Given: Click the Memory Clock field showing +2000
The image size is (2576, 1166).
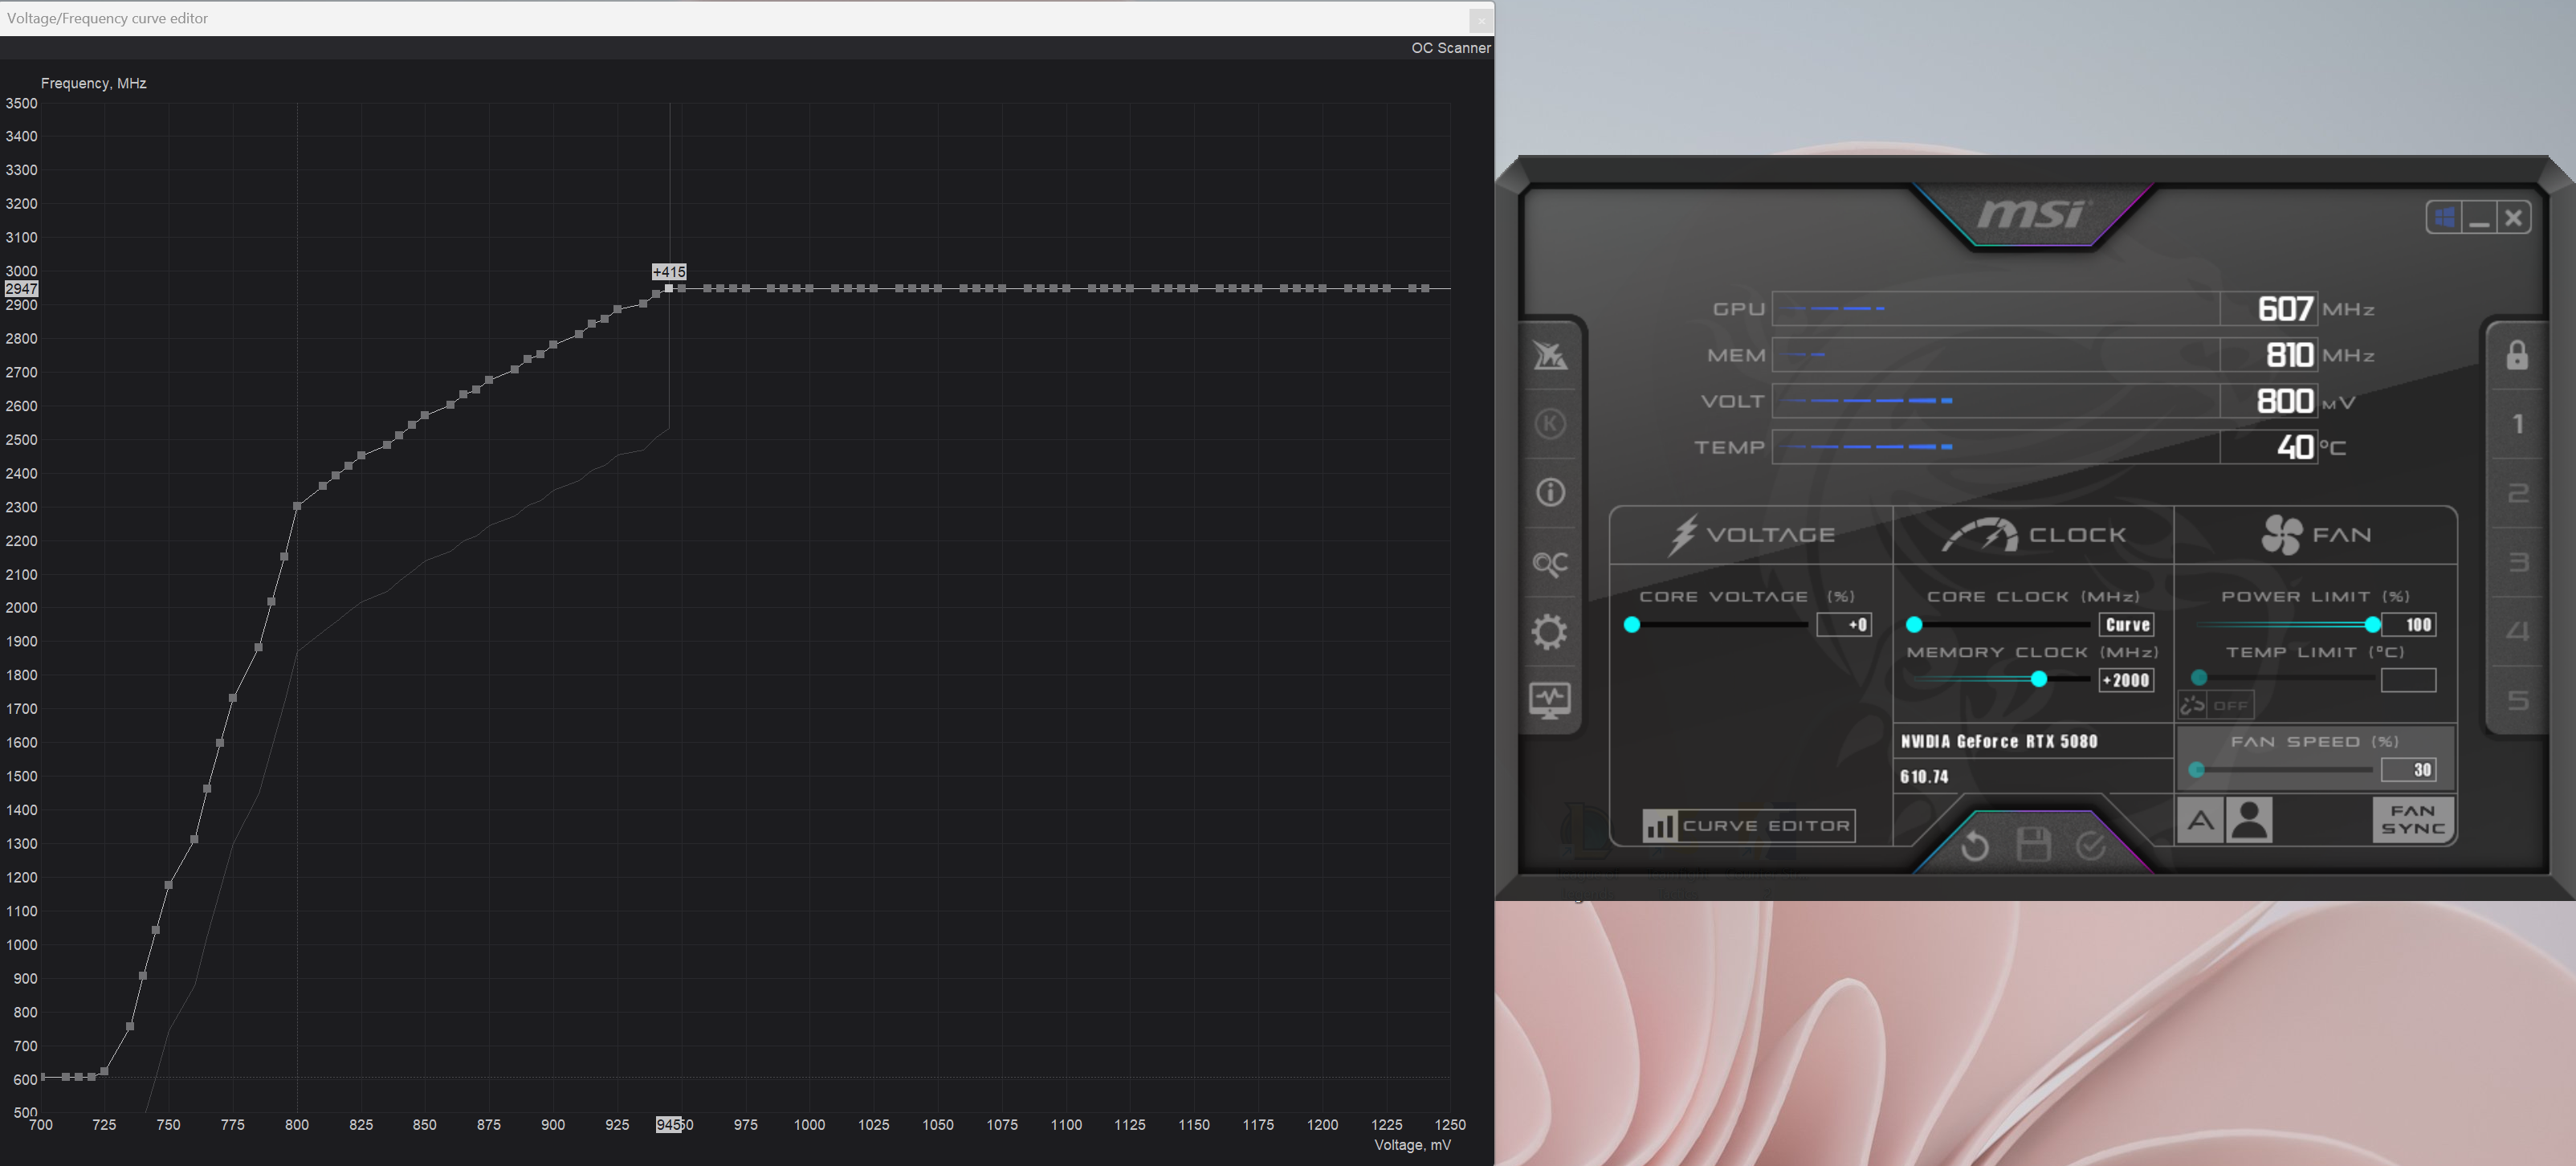Looking at the screenshot, I should [2127, 680].
